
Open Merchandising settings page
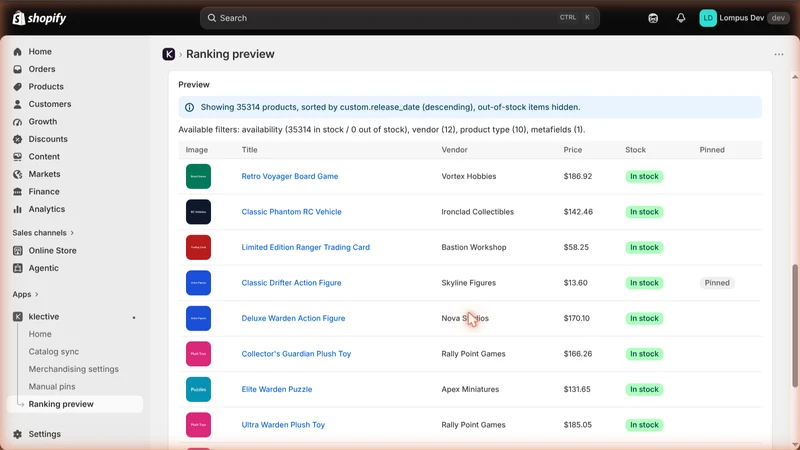(73, 369)
